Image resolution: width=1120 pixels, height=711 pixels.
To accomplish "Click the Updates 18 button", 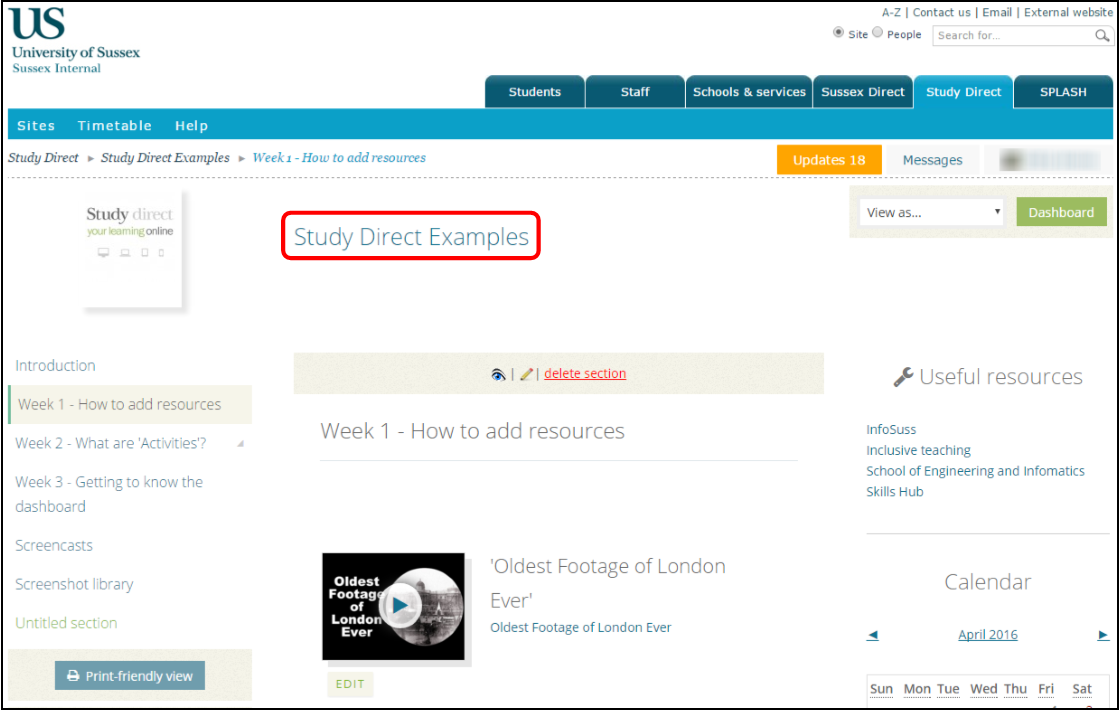I will 829,160.
